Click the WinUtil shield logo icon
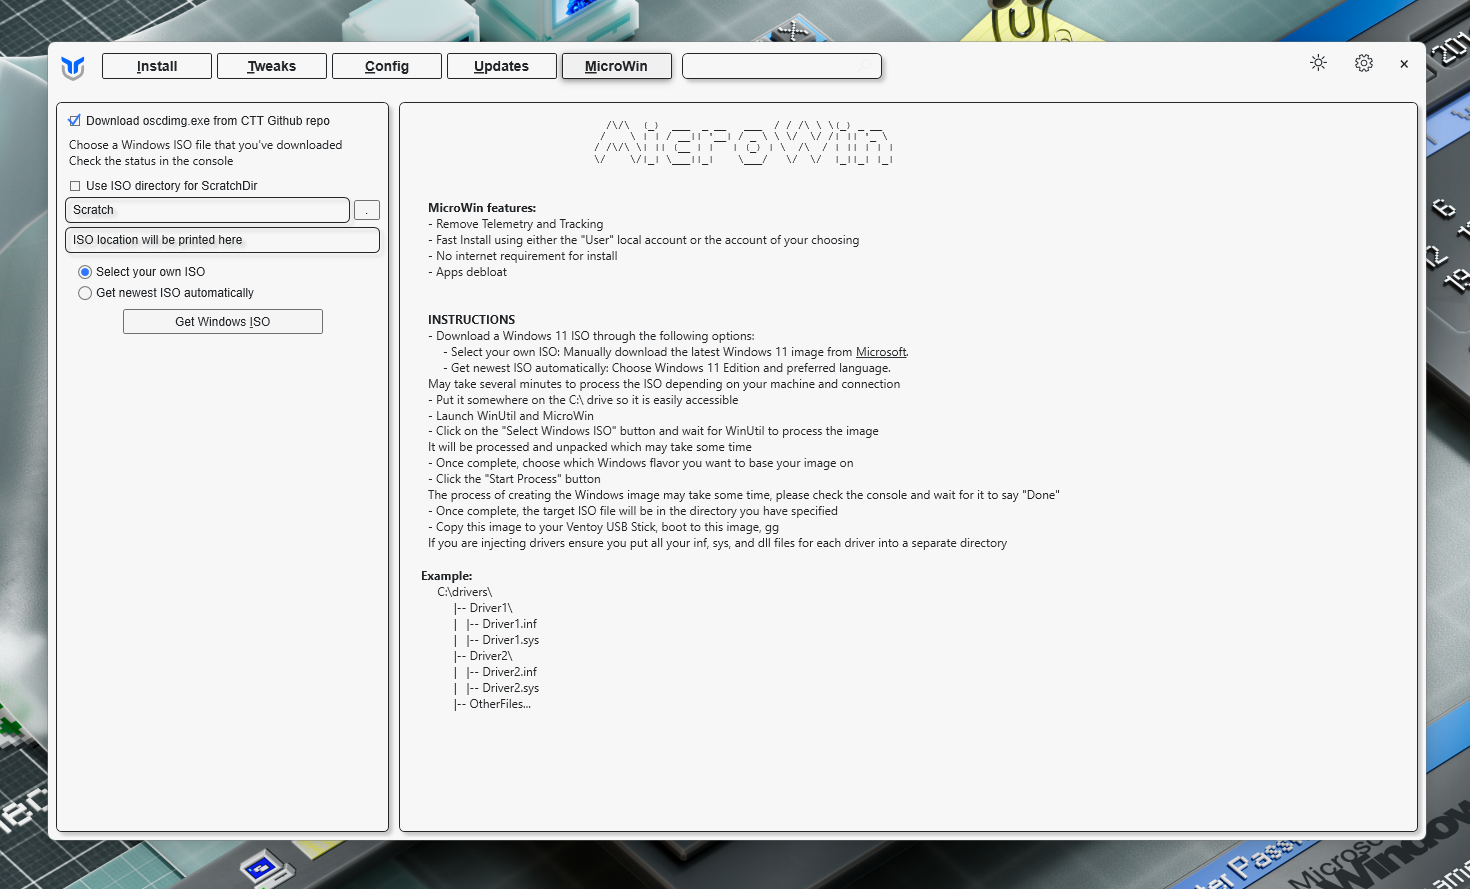This screenshot has height=889, width=1470. (x=73, y=67)
